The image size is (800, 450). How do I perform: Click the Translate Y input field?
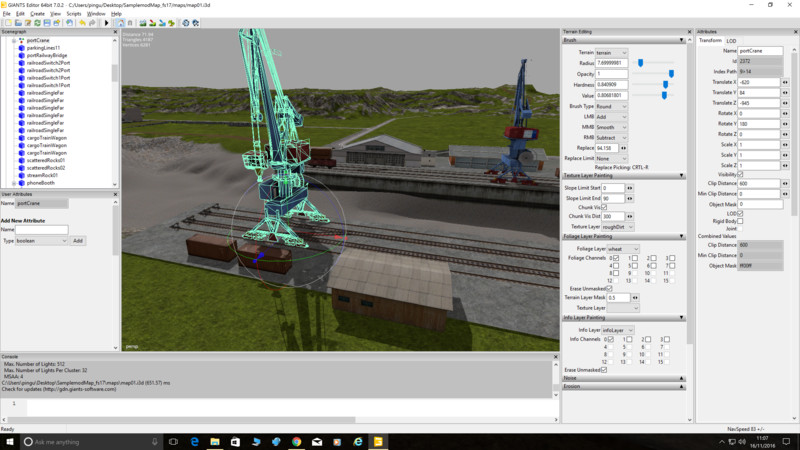(x=759, y=93)
